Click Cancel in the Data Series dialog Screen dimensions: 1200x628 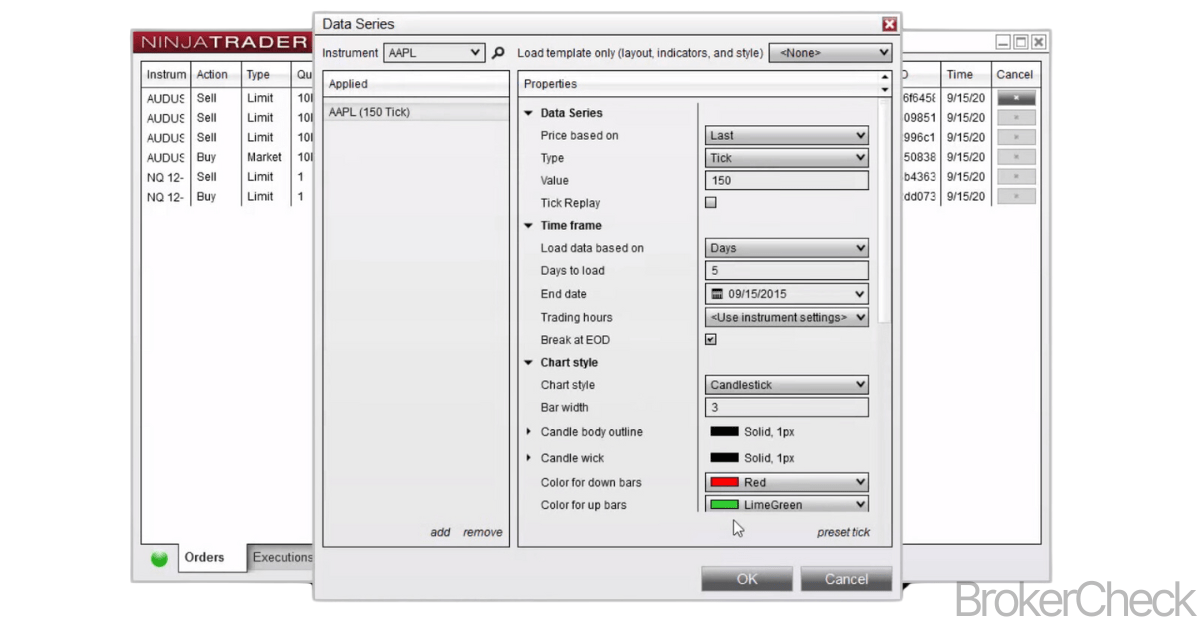coord(847,579)
